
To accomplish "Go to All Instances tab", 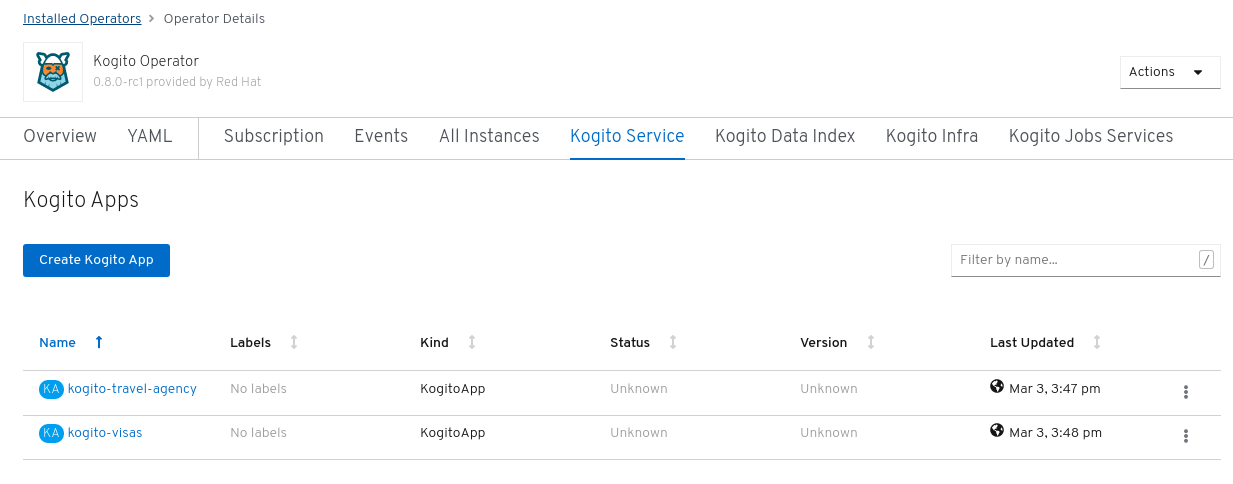I will 489,136.
